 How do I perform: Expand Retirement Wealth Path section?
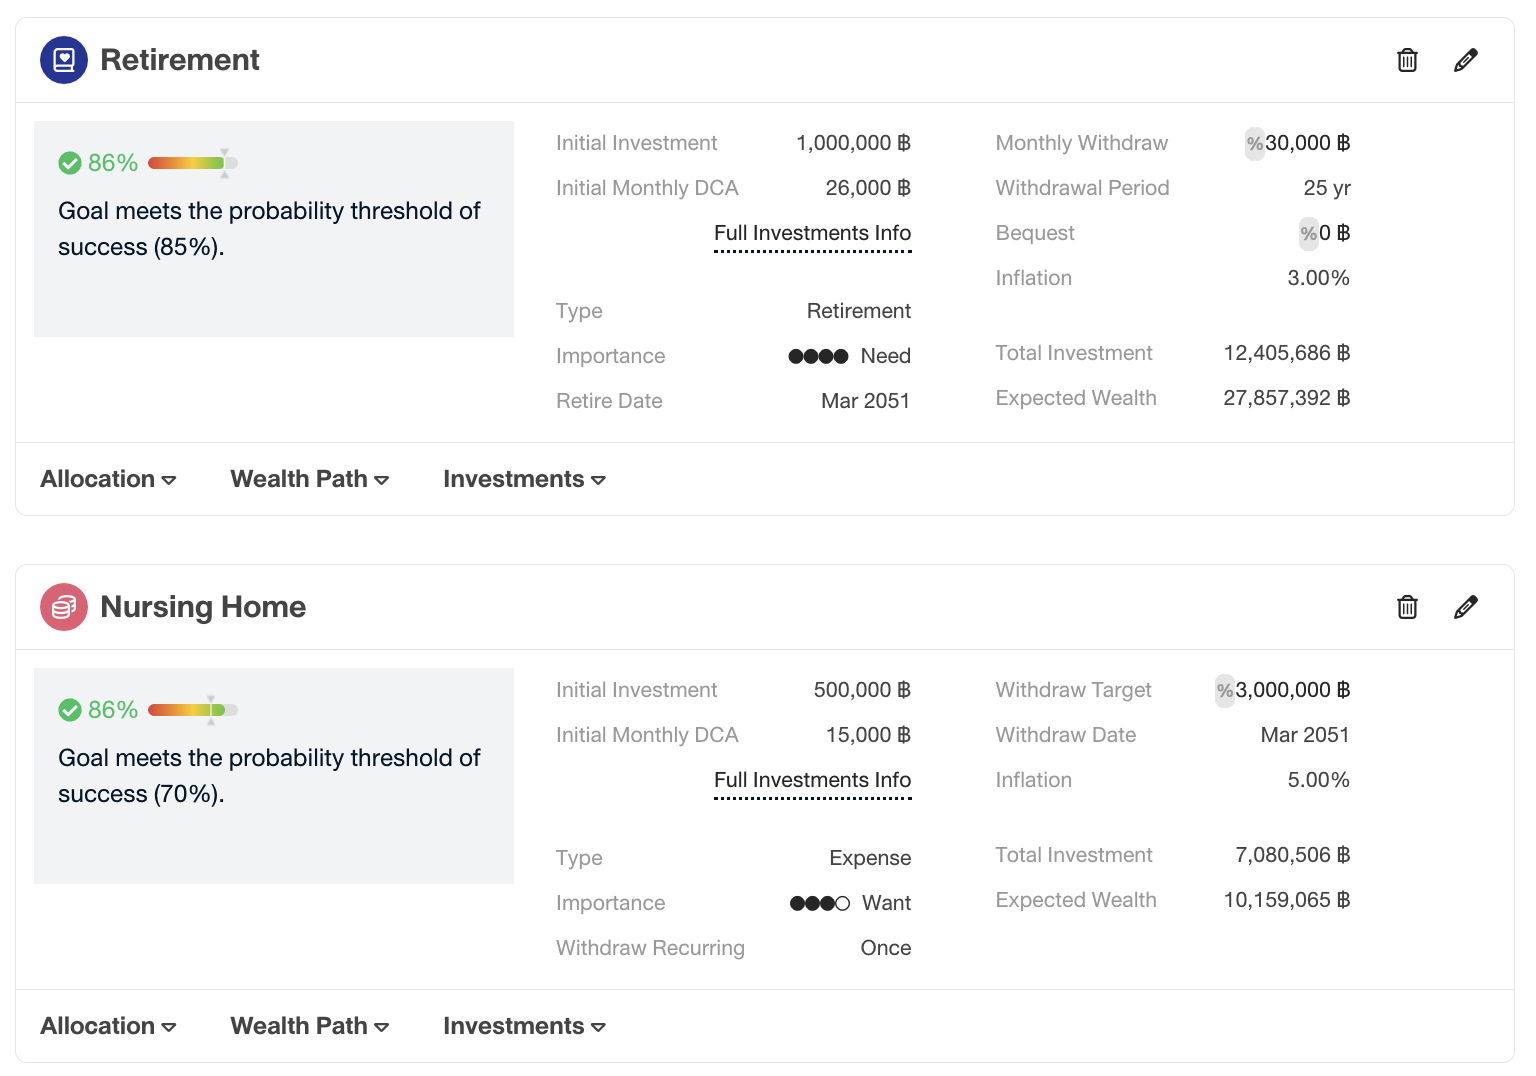pos(309,479)
